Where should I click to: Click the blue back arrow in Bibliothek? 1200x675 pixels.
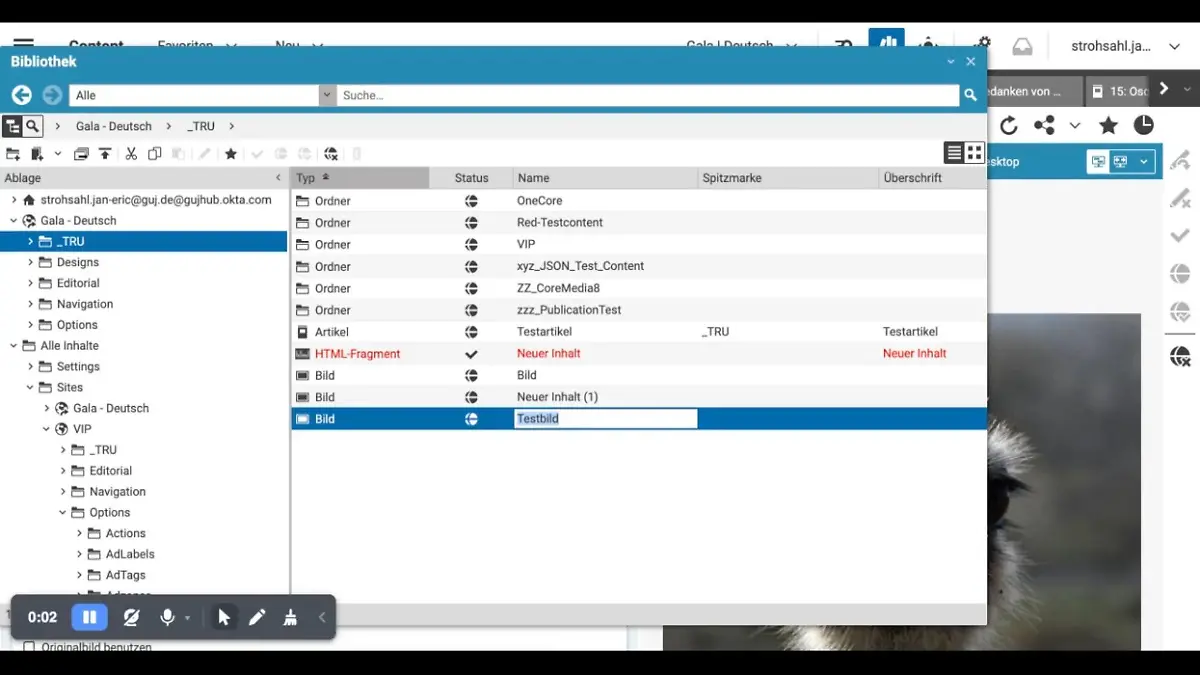pyautogui.click(x=22, y=95)
